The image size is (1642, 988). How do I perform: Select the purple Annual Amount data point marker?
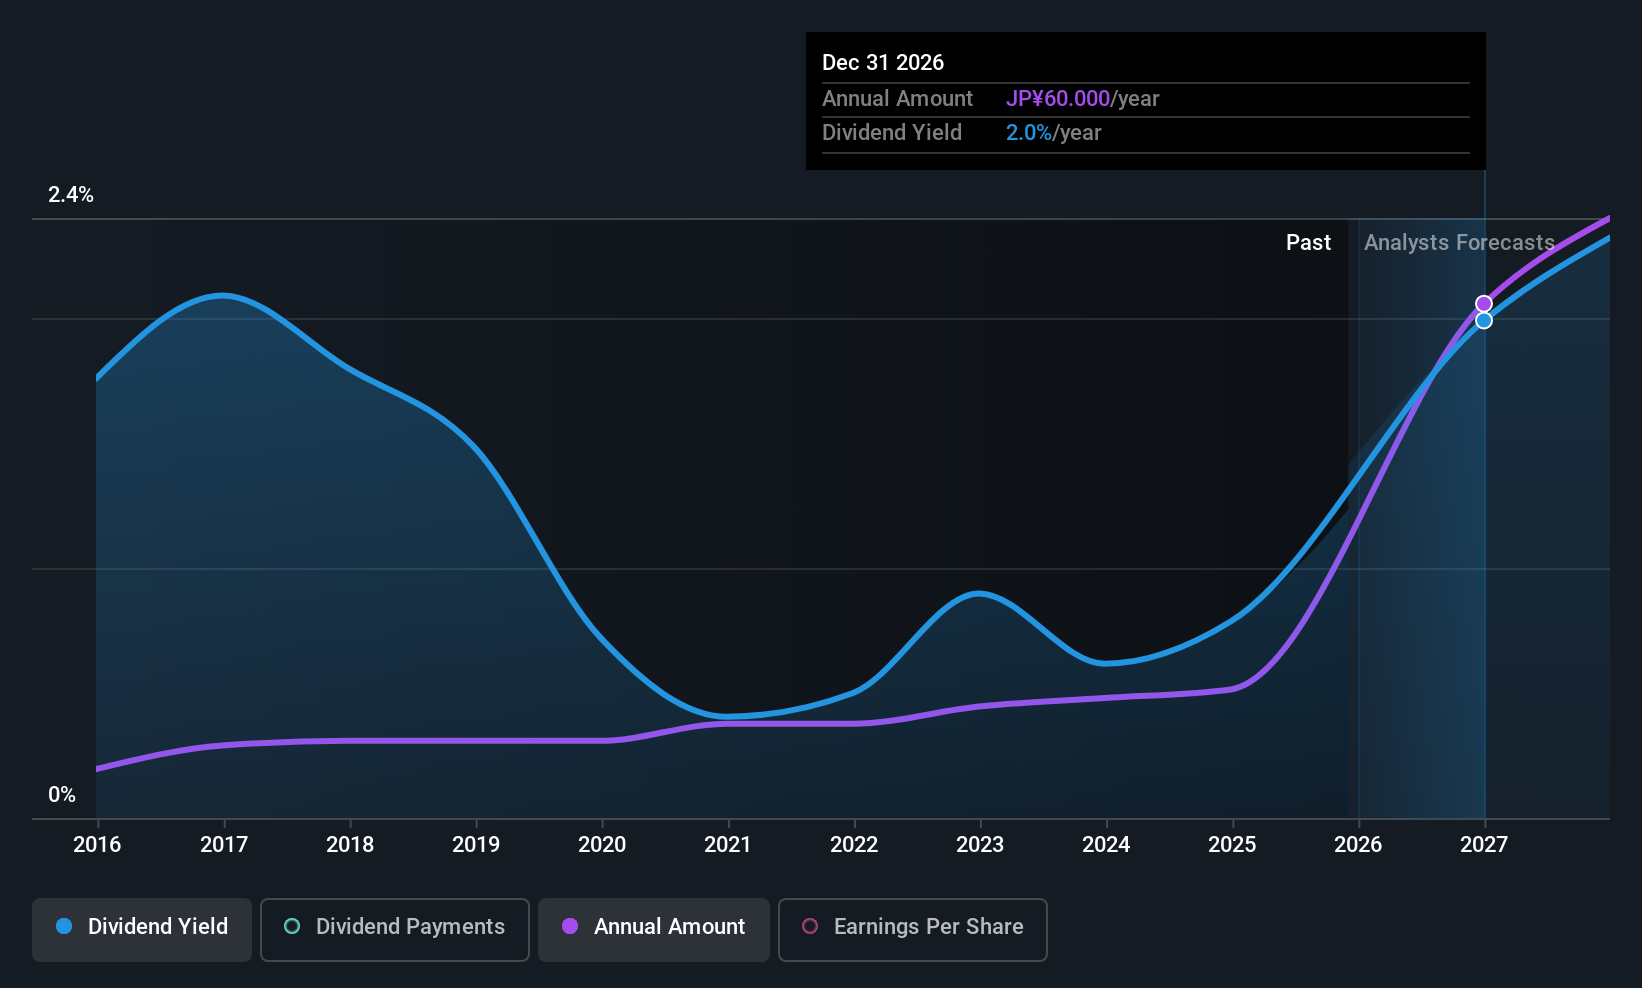(x=1484, y=304)
